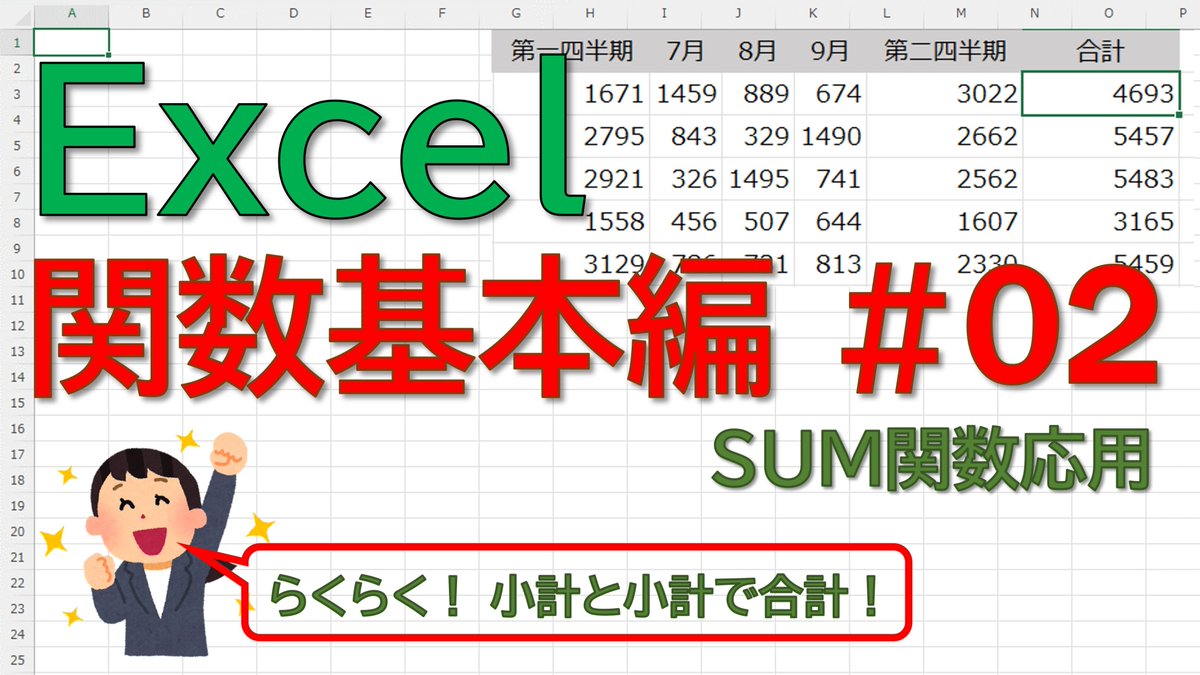The width and height of the screenshot is (1200, 675).
Task: Select column I header
Action: tap(663, 14)
